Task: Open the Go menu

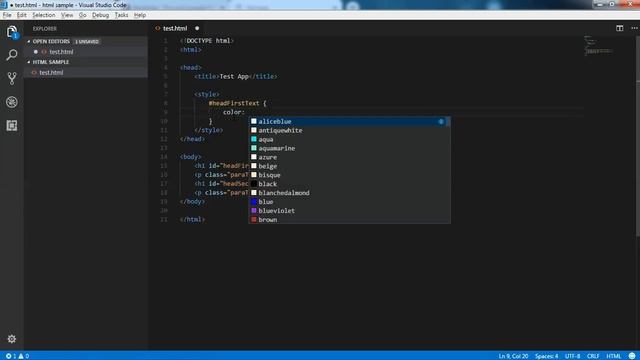Action: click(82, 15)
